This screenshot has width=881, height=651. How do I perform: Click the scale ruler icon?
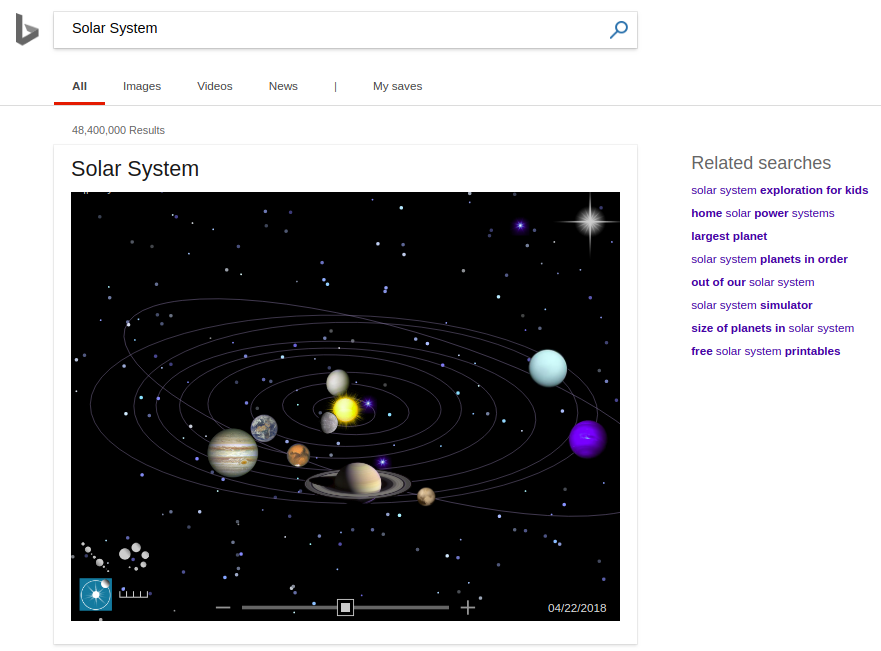134,594
